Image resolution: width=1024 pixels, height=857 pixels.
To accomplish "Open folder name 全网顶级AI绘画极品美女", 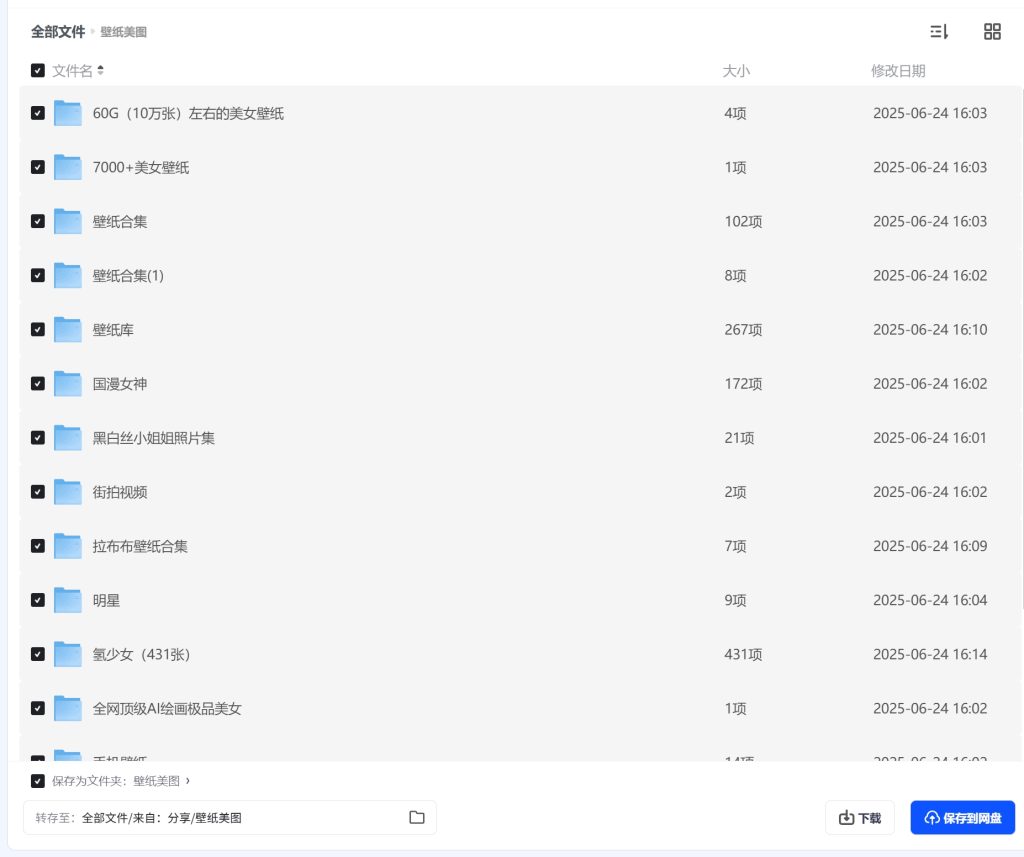I will tap(167, 709).
